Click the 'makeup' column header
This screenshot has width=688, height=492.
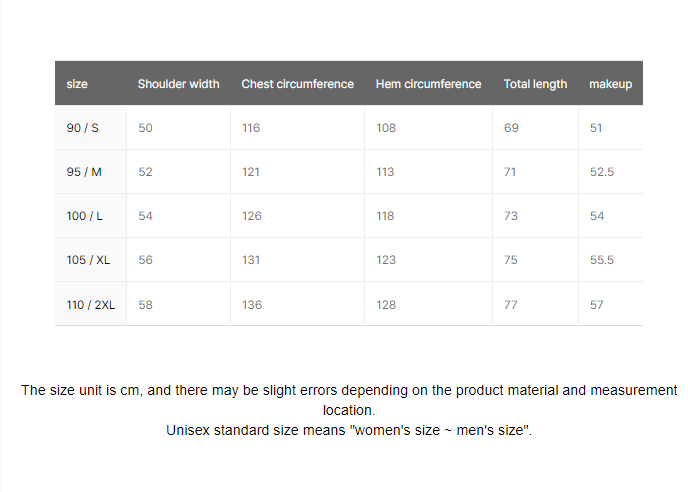pyautogui.click(x=610, y=84)
